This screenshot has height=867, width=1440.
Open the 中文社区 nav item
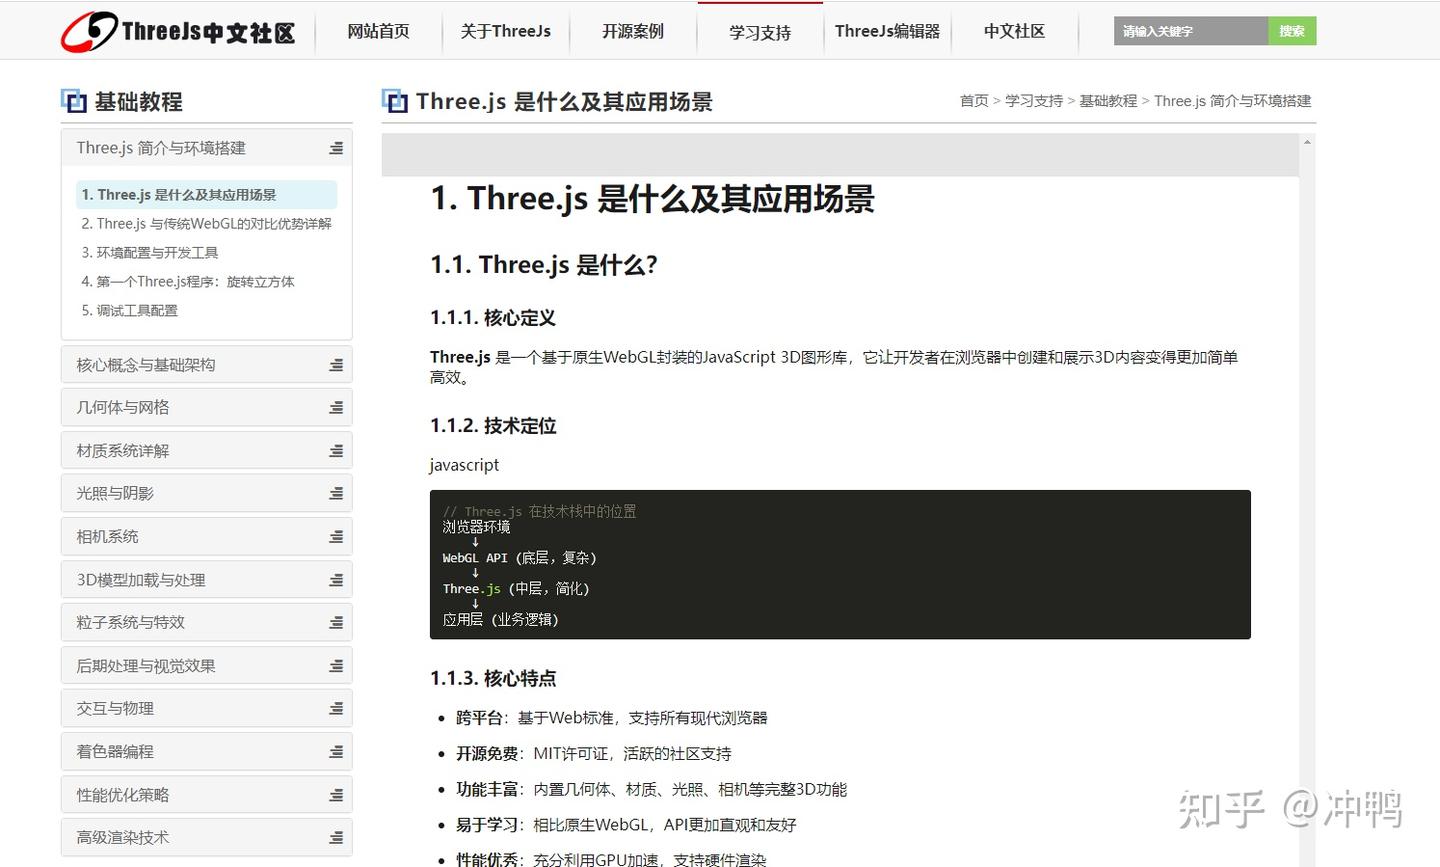[1014, 32]
